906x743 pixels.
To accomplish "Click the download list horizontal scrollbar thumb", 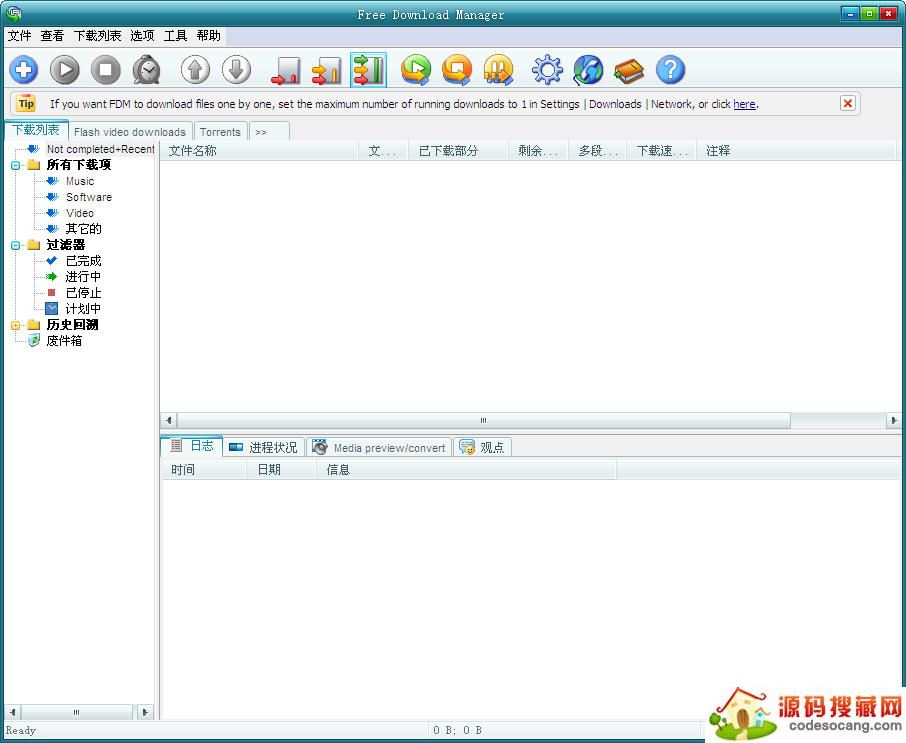I will click(483, 421).
